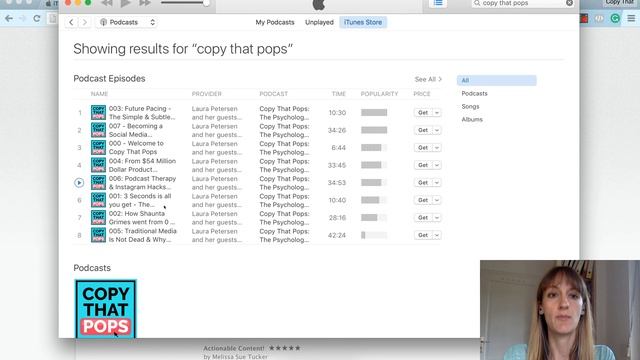The width and height of the screenshot is (640, 360).
Task: Click episode title 005: Traditional Media Is Not Dead
Action: (142, 235)
